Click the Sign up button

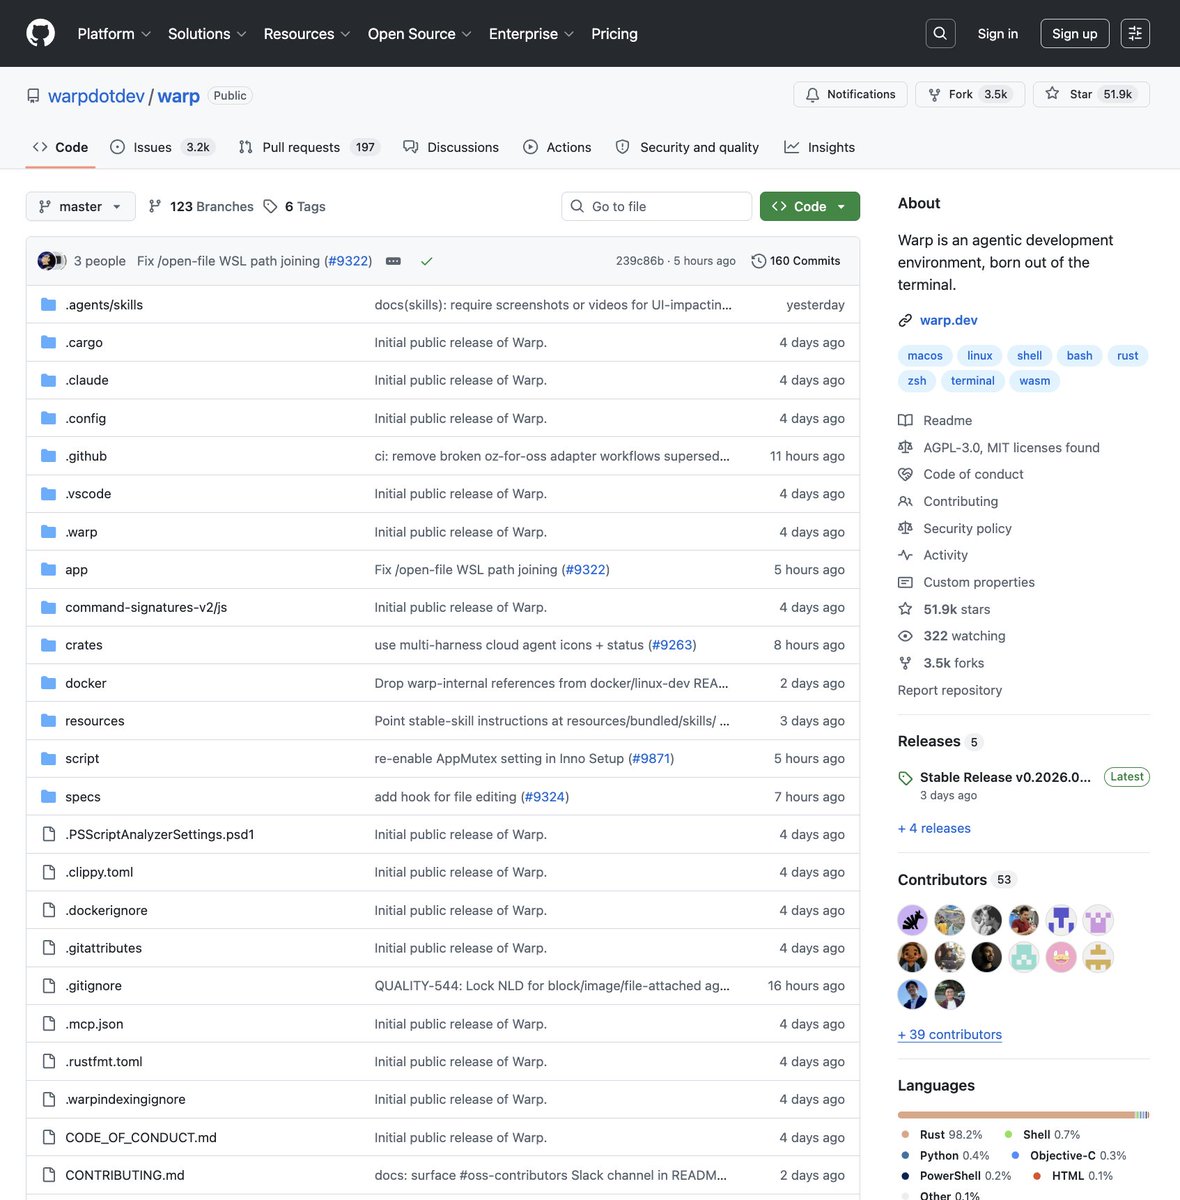(x=1075, y=33)
